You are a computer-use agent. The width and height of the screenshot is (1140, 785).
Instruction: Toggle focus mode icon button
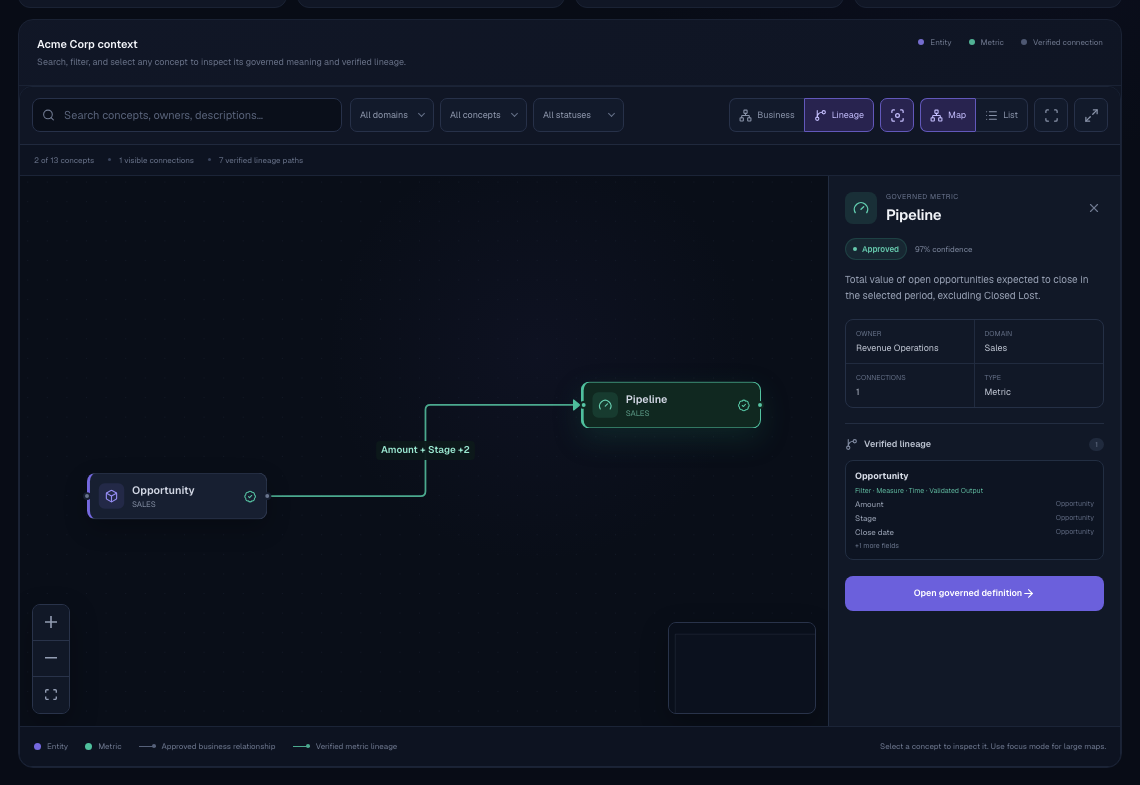tap(897, 115)
